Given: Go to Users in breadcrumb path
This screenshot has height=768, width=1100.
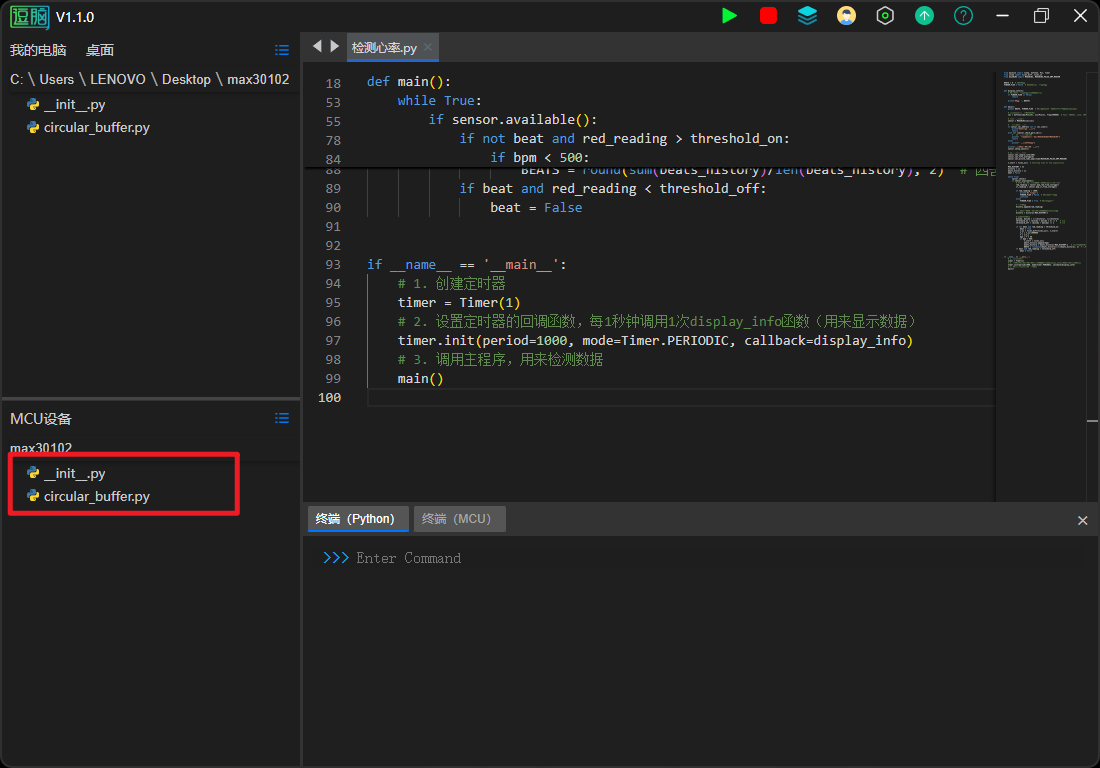Looking at the screenshot, I should (56, 79).
